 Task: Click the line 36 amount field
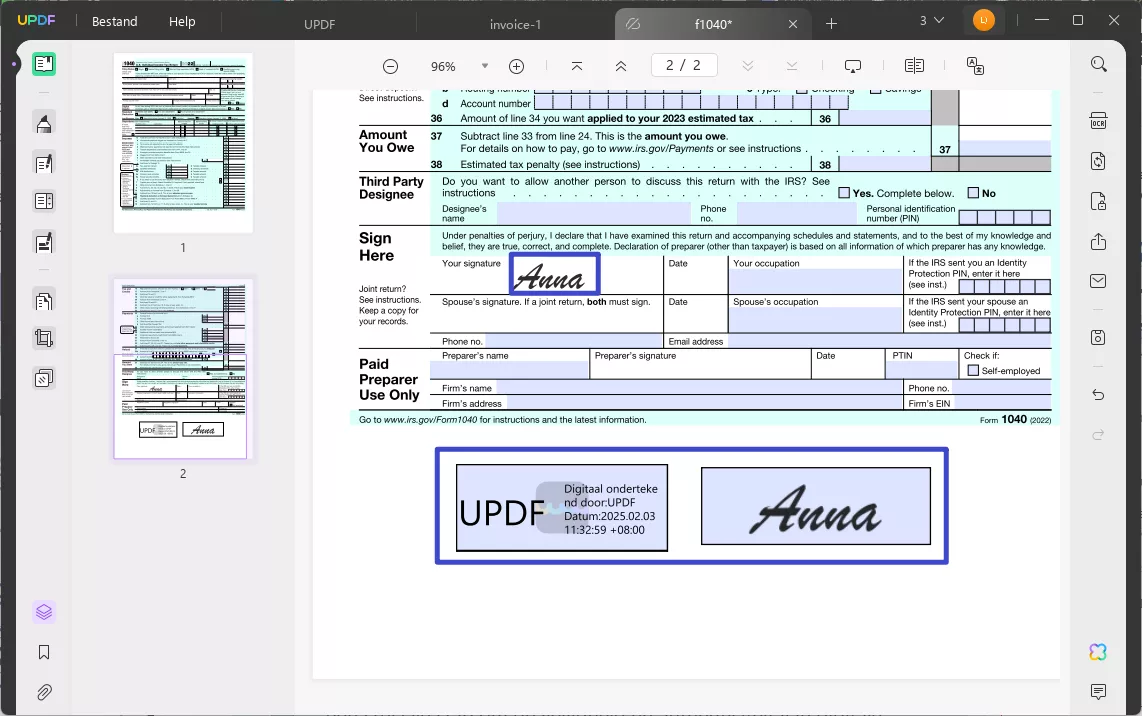(885, 118)
